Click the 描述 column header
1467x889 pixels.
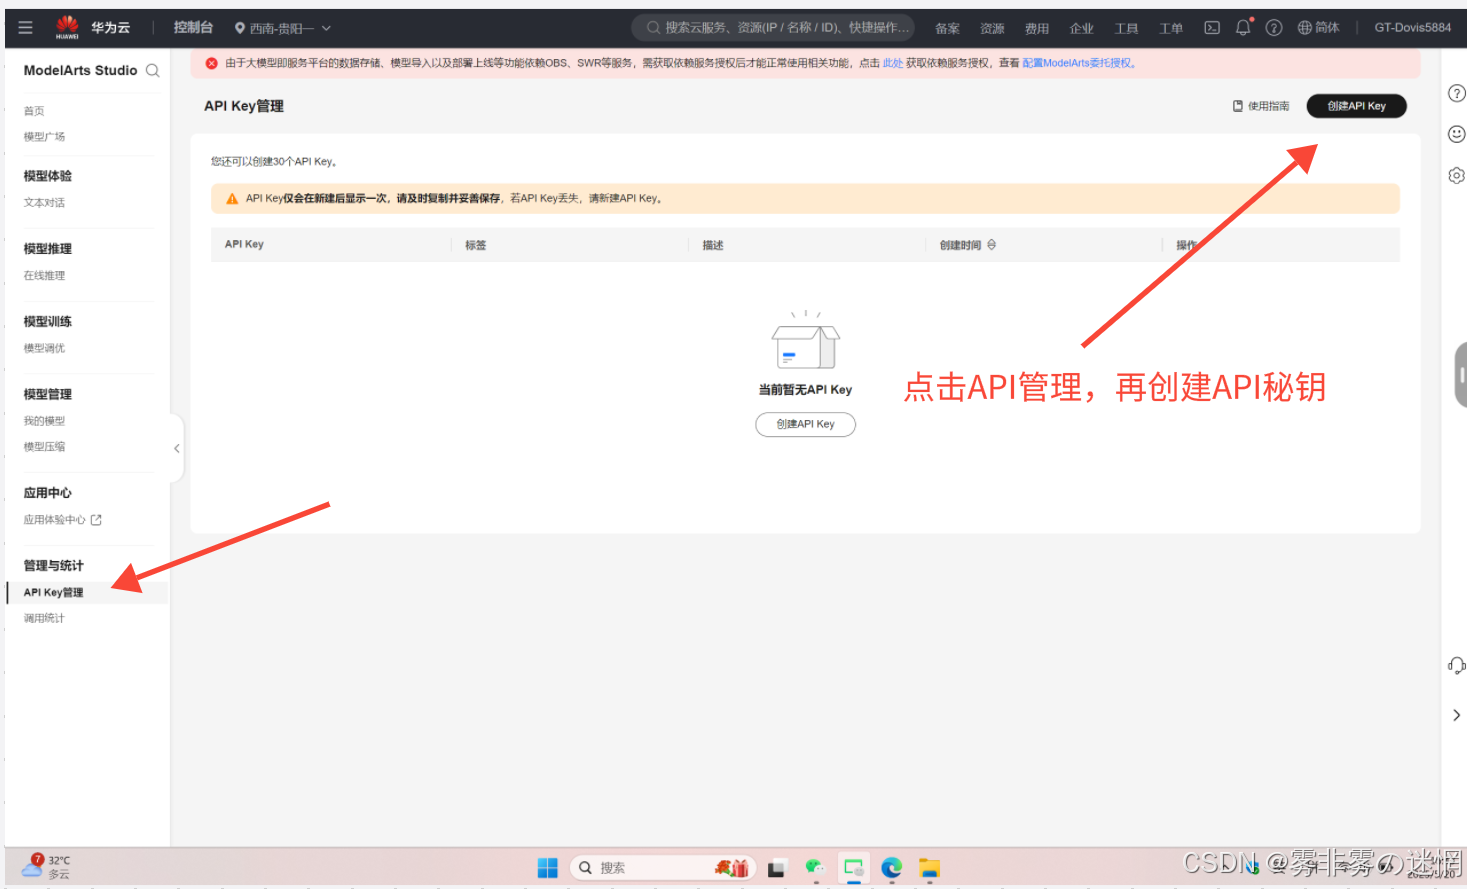point(713,245)
